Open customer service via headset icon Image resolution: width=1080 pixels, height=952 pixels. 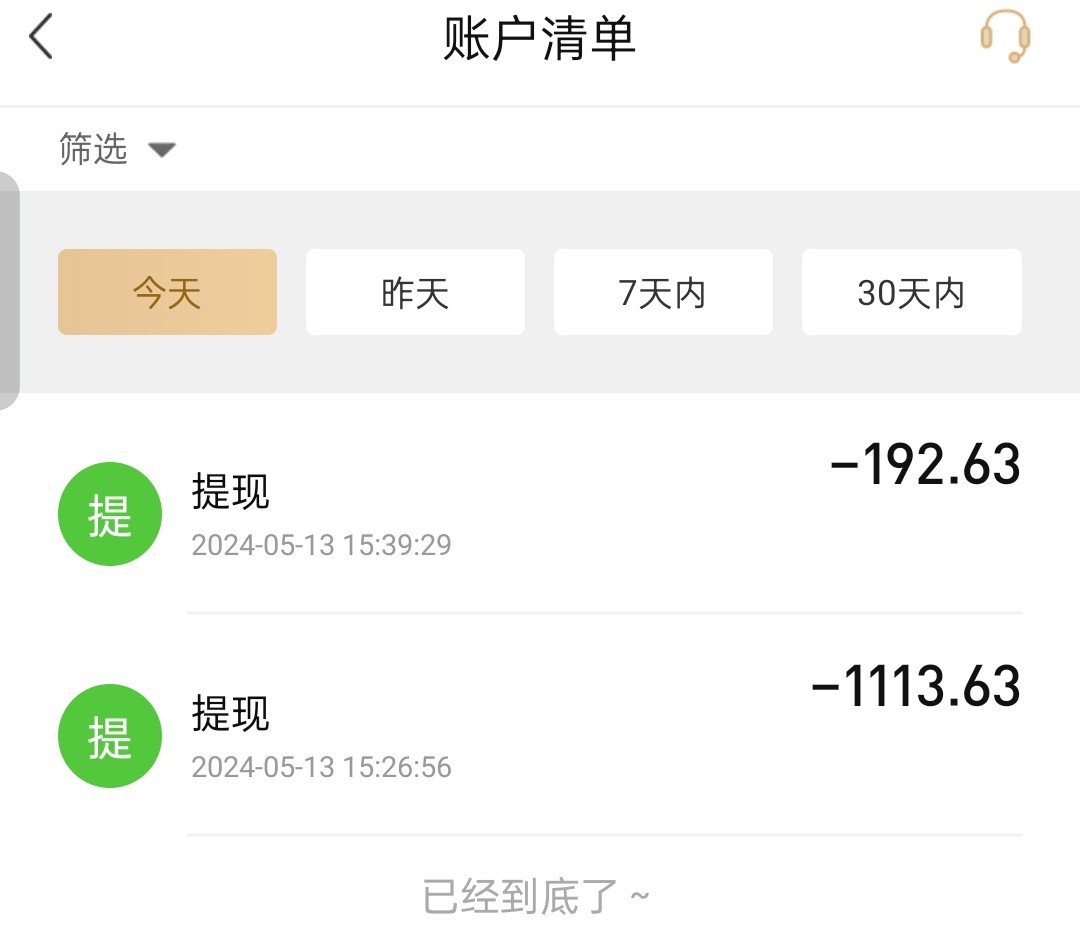coord(1005,37)
